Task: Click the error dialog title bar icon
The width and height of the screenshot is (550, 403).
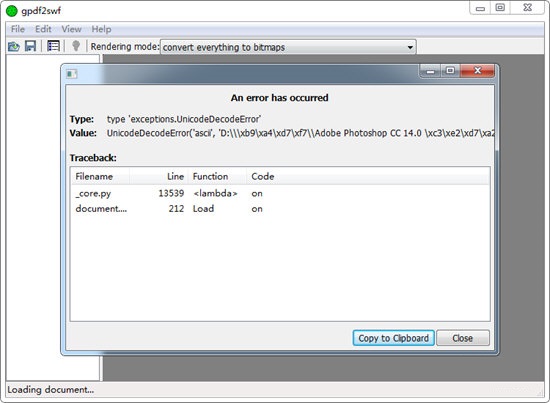Action: (72, 74)
